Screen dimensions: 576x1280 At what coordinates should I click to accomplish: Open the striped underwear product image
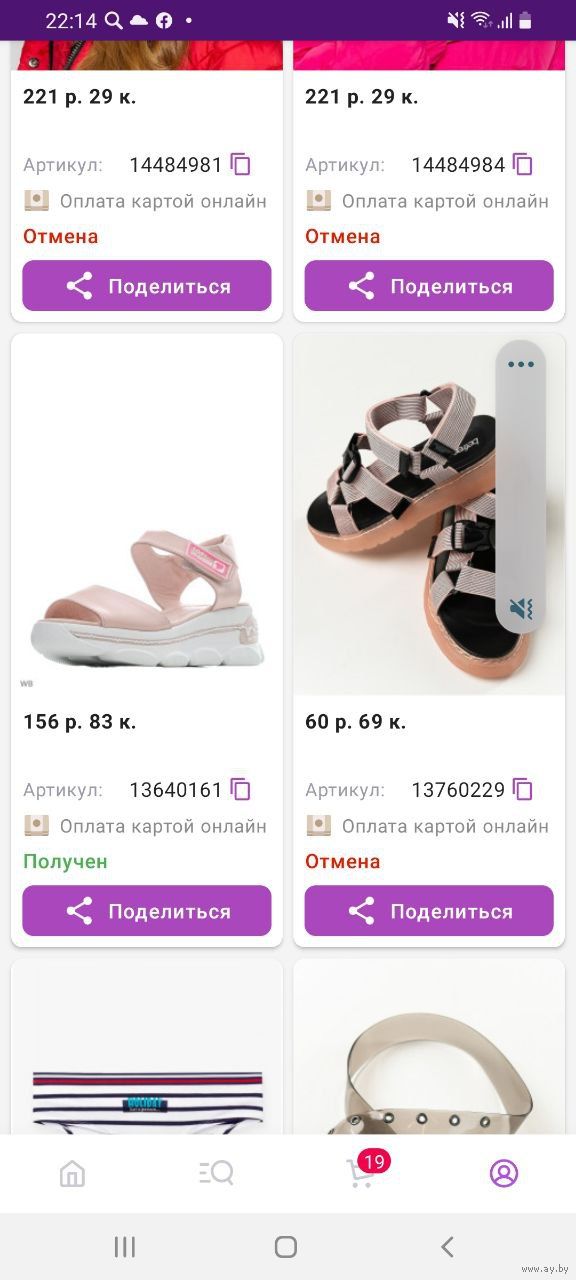click(x=147, y=1047)
